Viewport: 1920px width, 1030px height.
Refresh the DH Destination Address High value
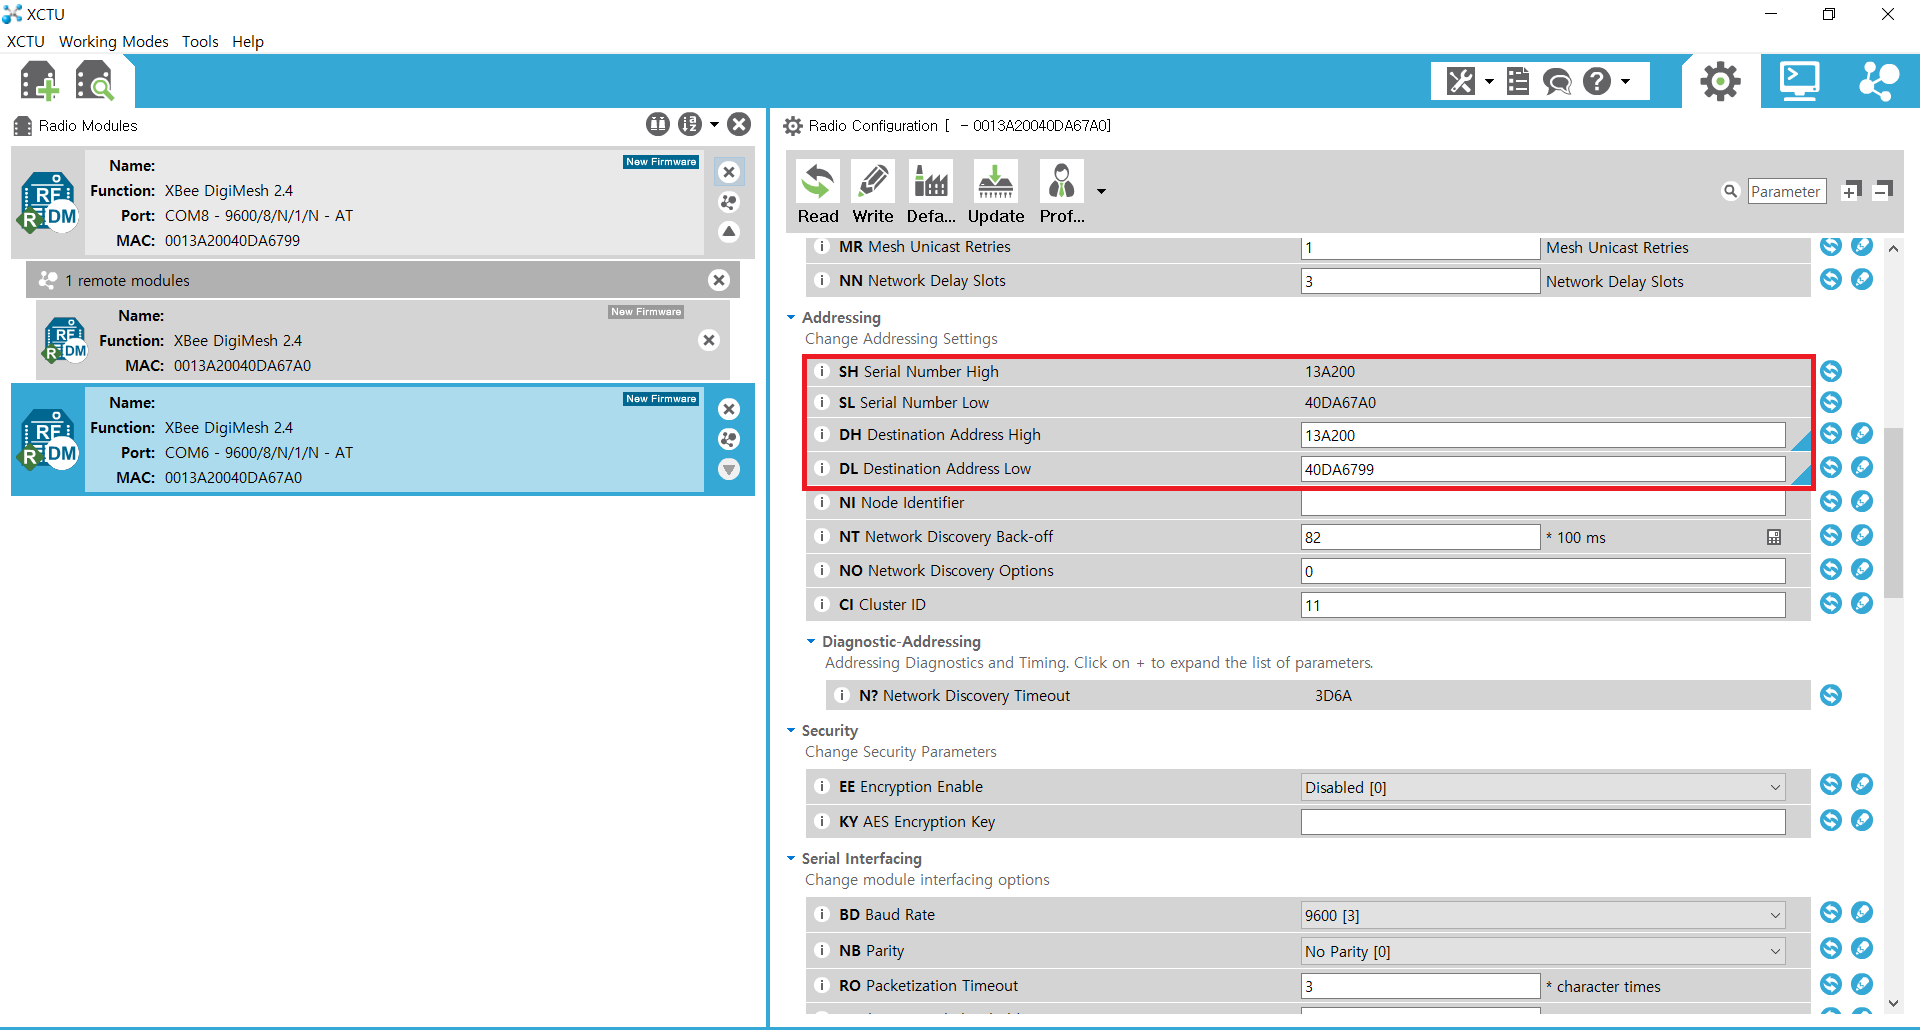[1831, 433]
